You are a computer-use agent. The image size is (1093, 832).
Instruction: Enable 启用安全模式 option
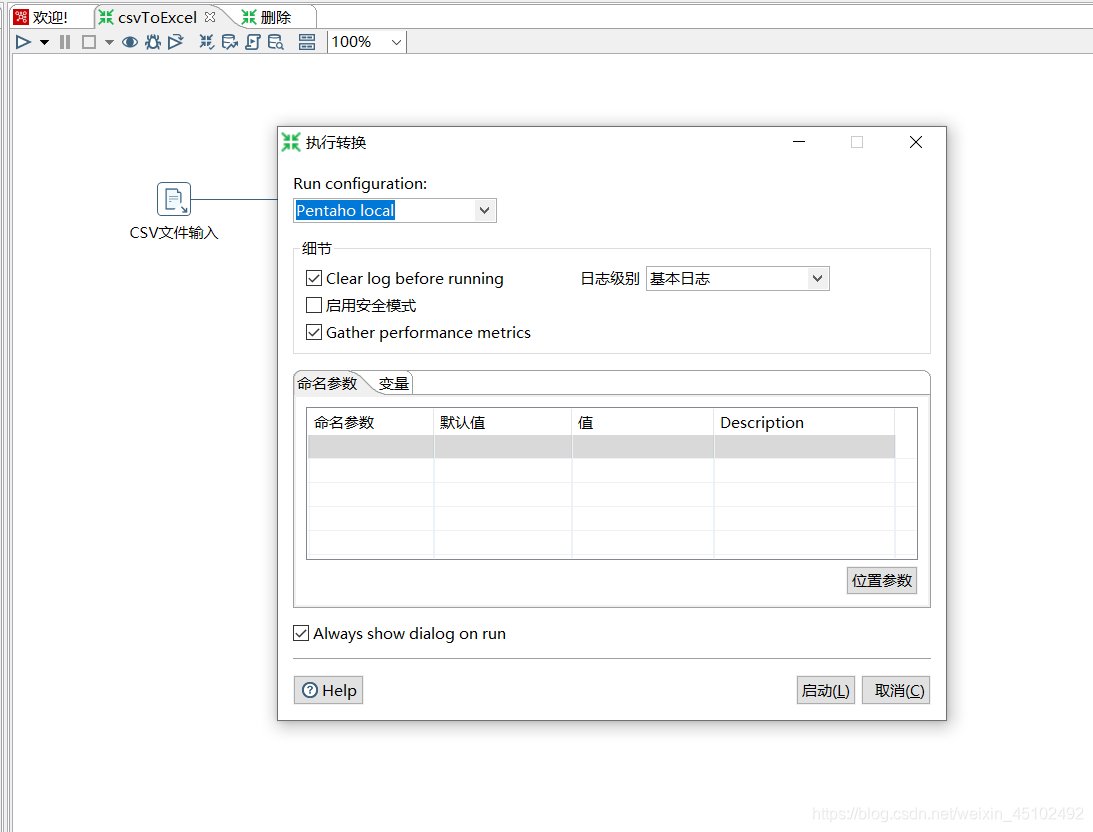click(314, 305)
